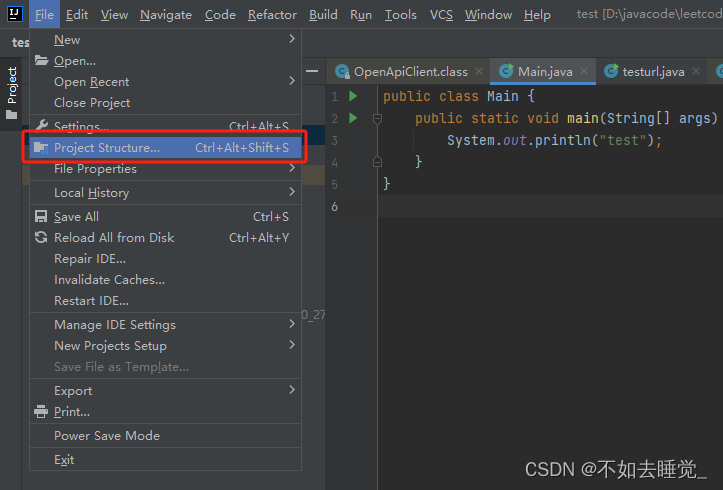
Task: Open the Help menu
Action: pyautogui.click(x=537, y=15)
